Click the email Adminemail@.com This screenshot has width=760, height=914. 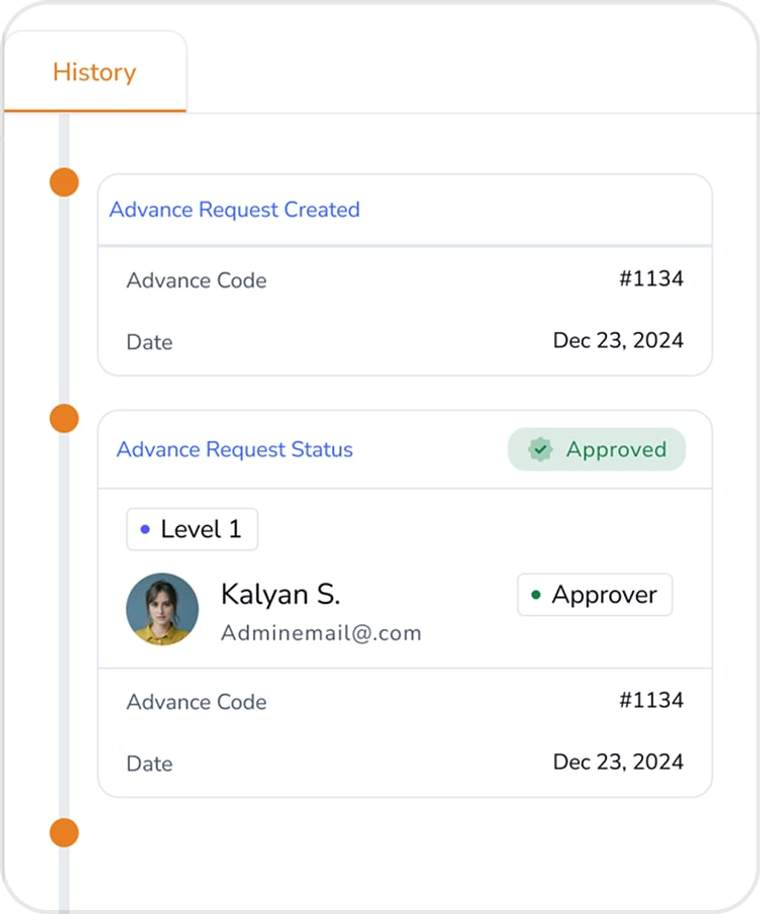(321, 633)
